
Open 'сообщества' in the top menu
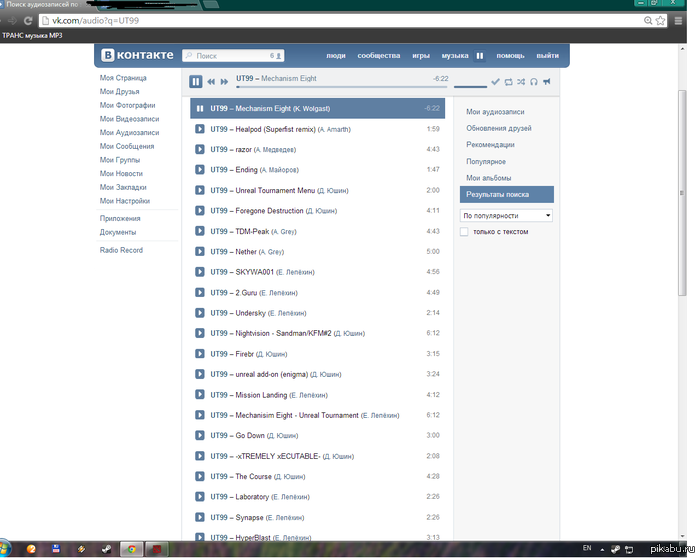(379, 56)
